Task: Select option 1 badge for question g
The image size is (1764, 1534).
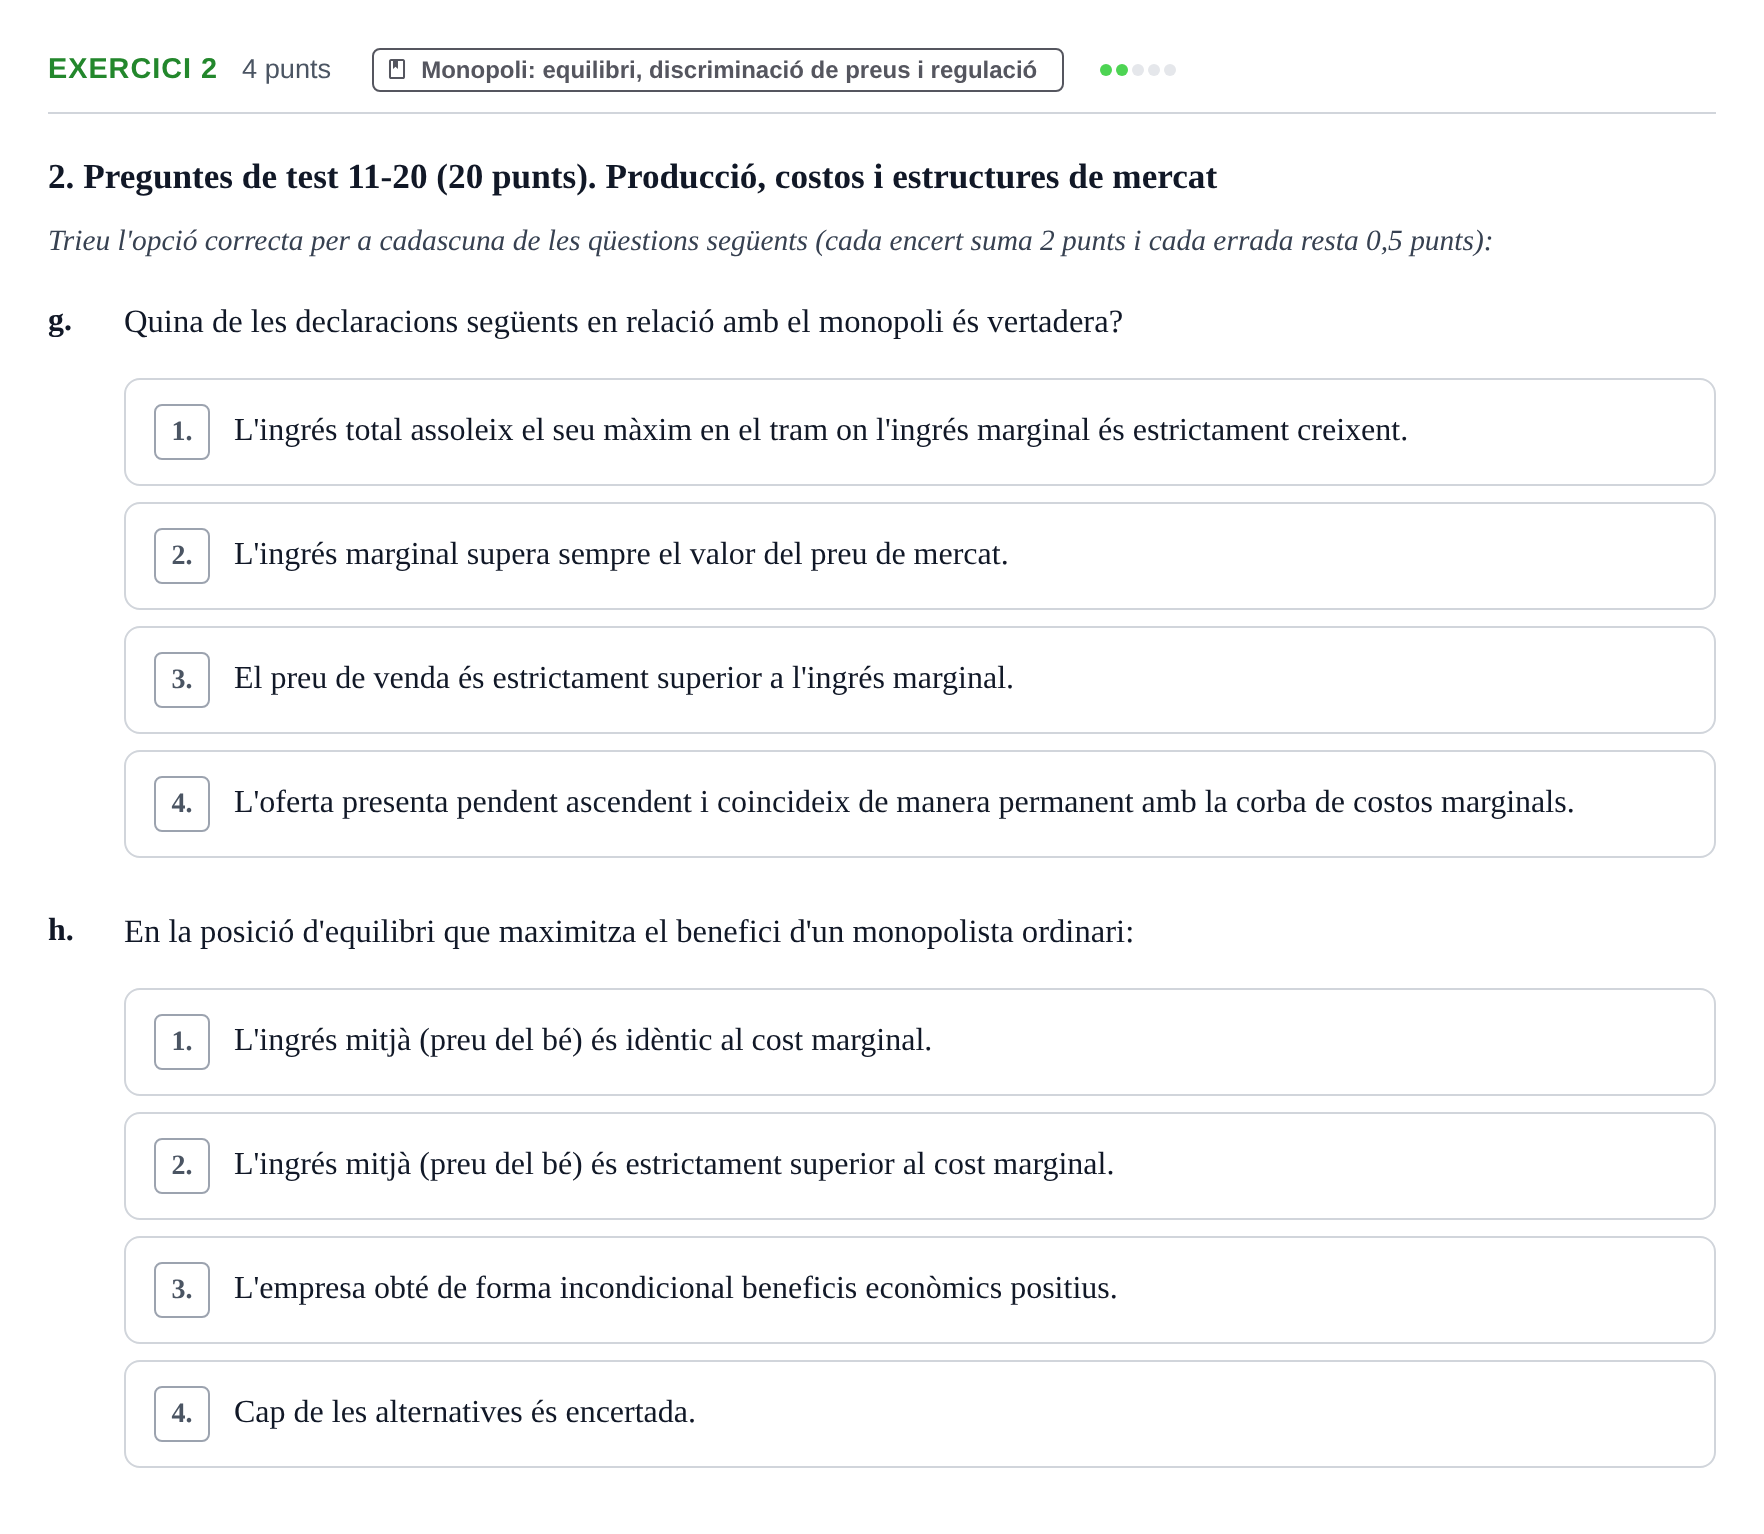Action: pos(182,432)
